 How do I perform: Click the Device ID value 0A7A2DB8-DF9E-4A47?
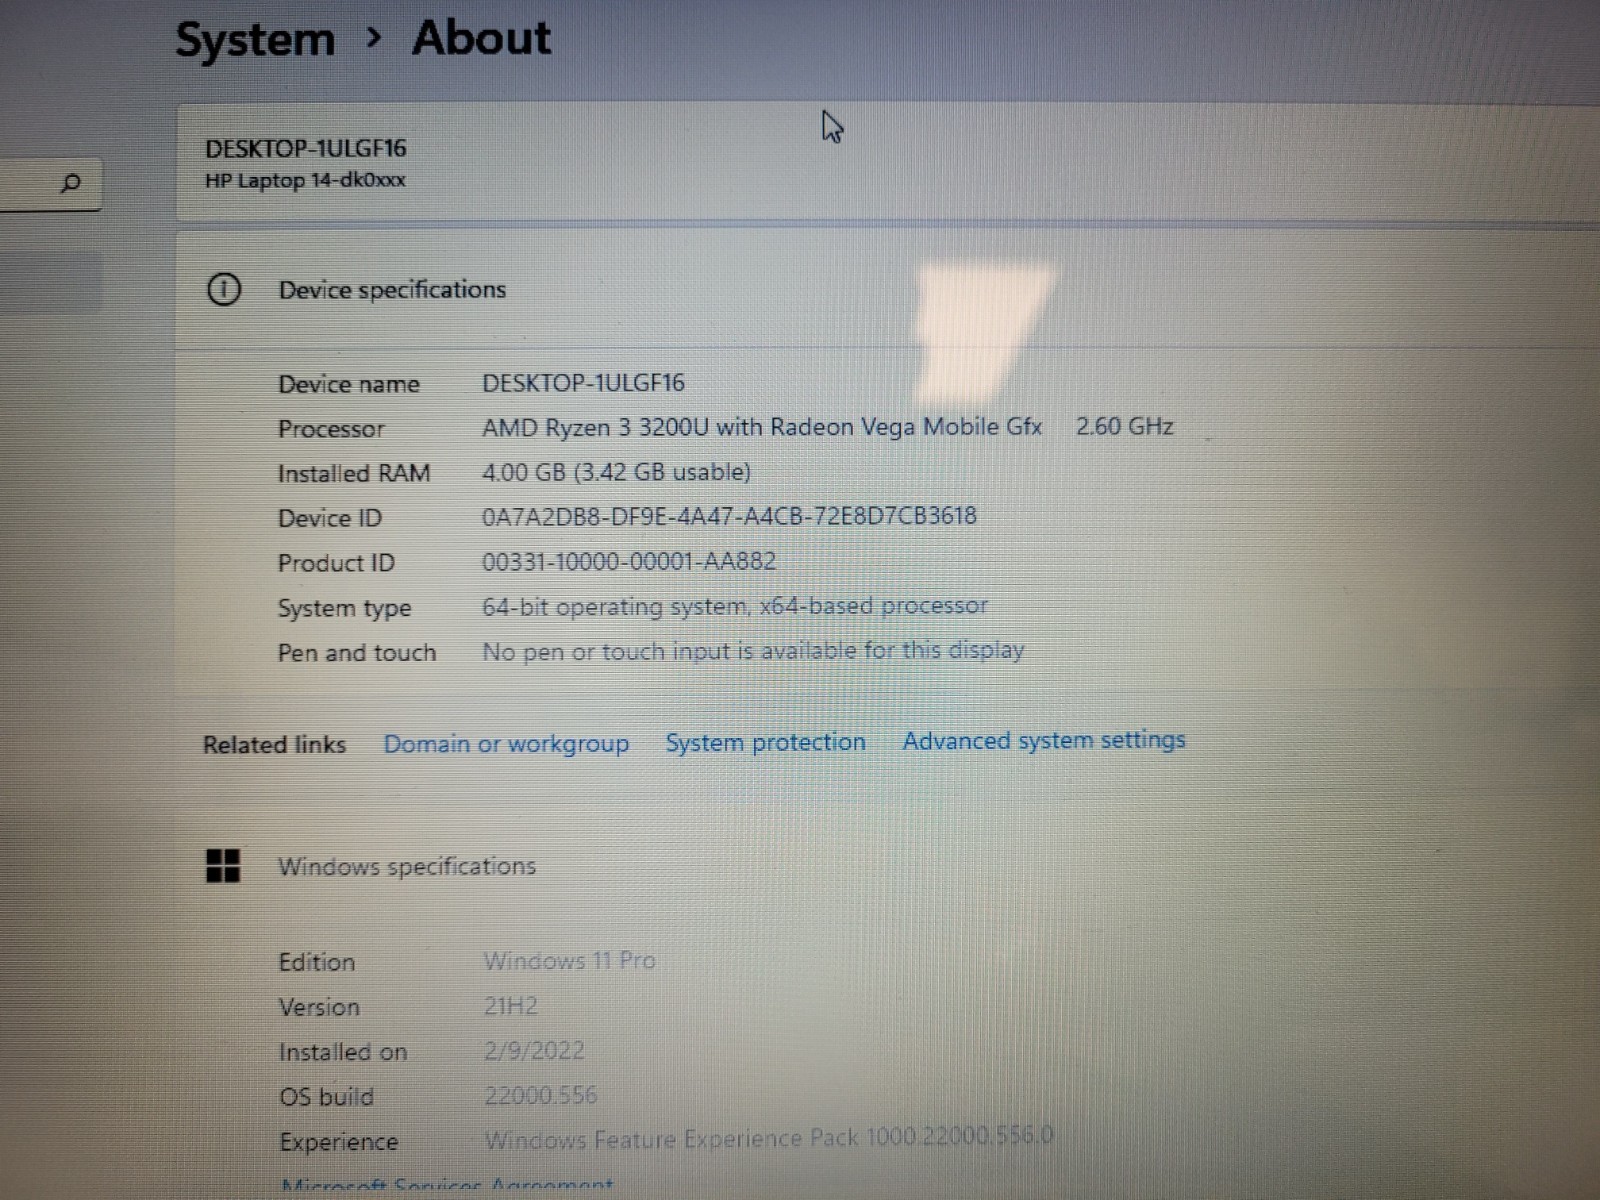(729, 516)
